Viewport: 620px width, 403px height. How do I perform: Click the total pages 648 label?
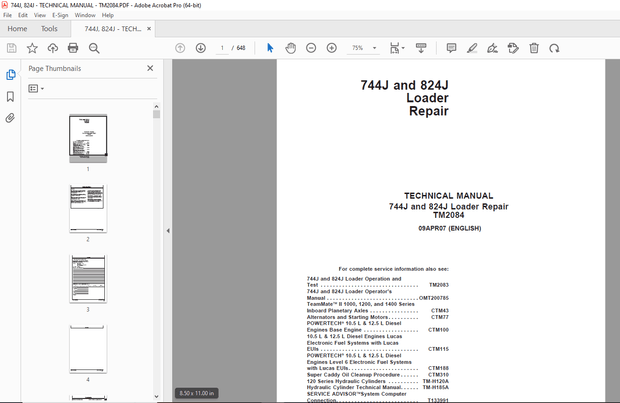[241, 48]
